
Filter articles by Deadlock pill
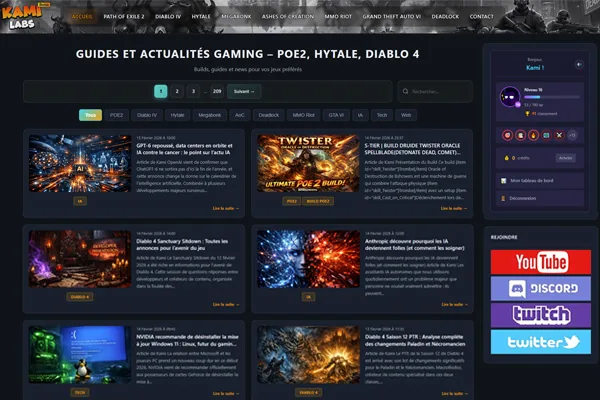coord(269,115)
